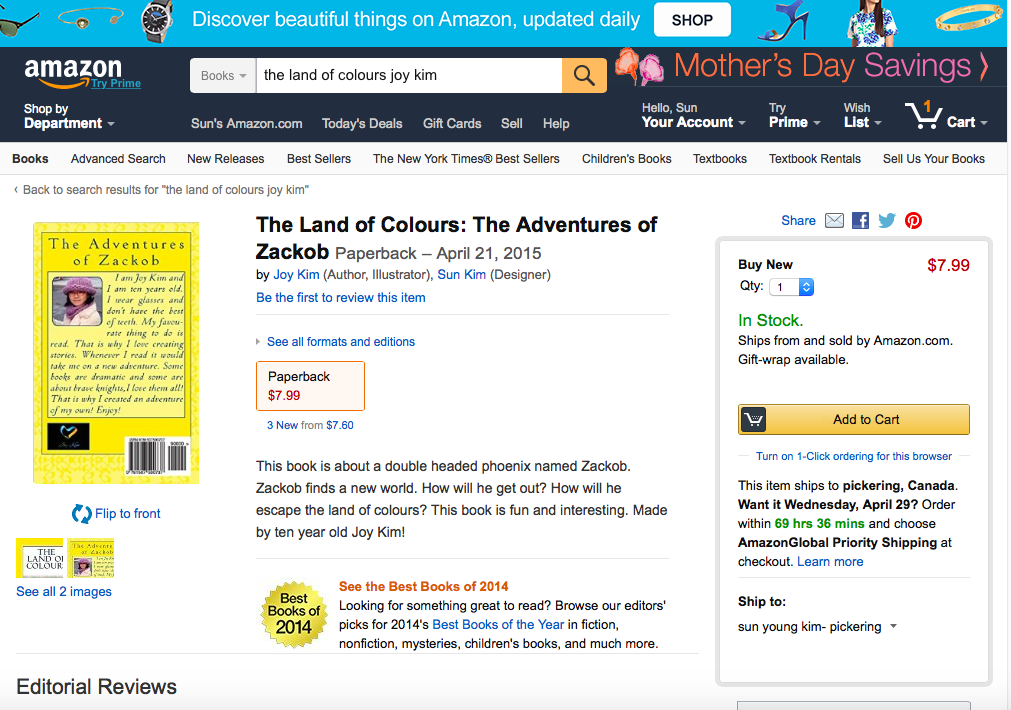Go to the Amazon home logo
This screenshot has width=1011, height=710.
(73, 71)
